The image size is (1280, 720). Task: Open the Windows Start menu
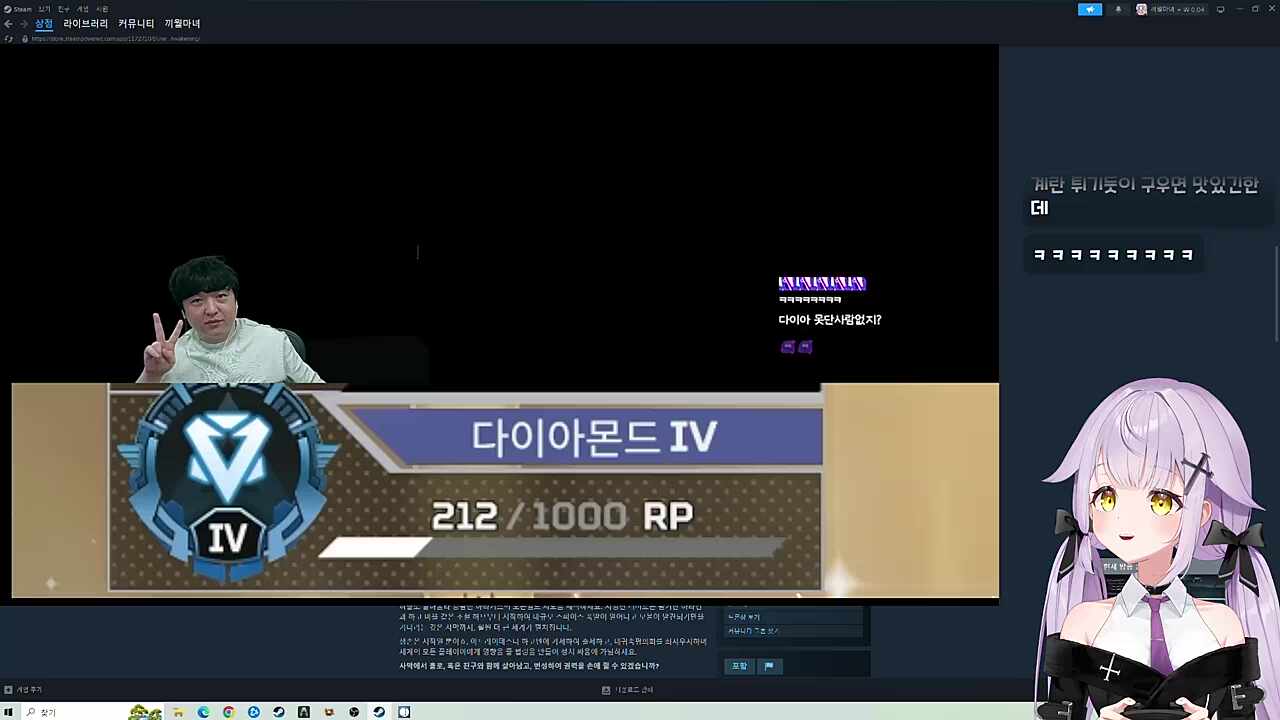click(x=8, y=712)
